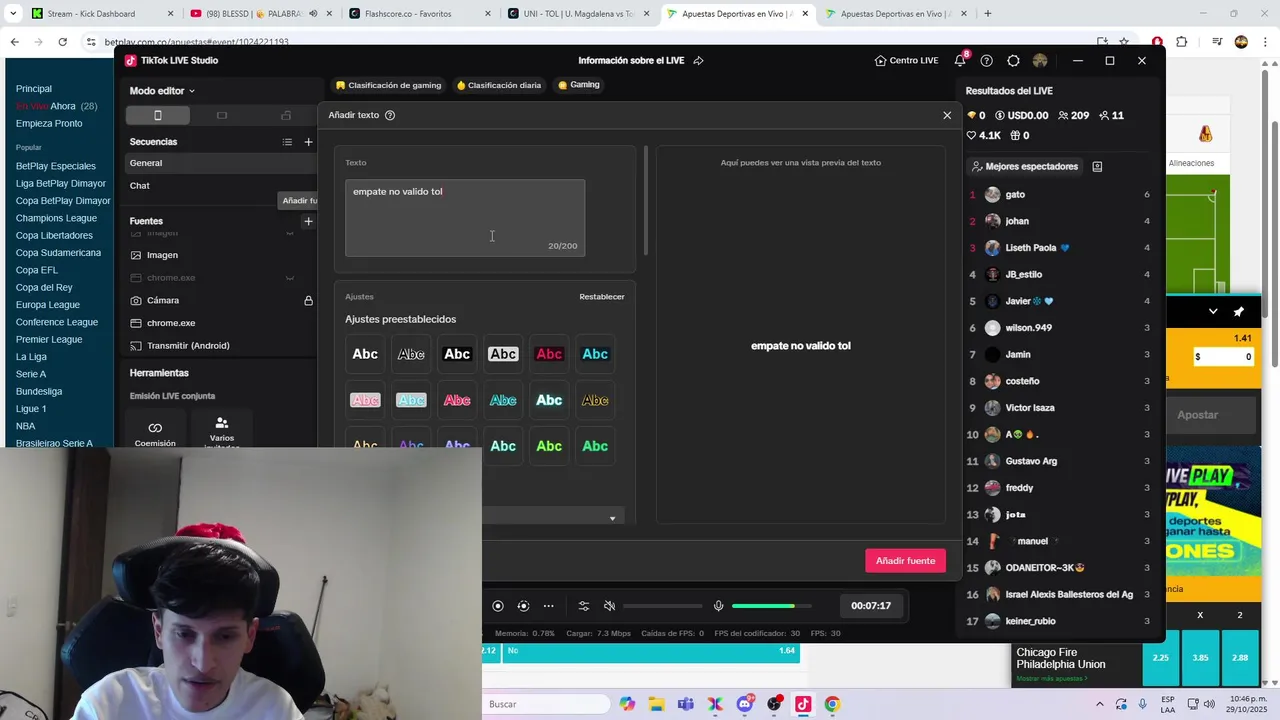Open the Secuencias list view icon

(287, 142)
